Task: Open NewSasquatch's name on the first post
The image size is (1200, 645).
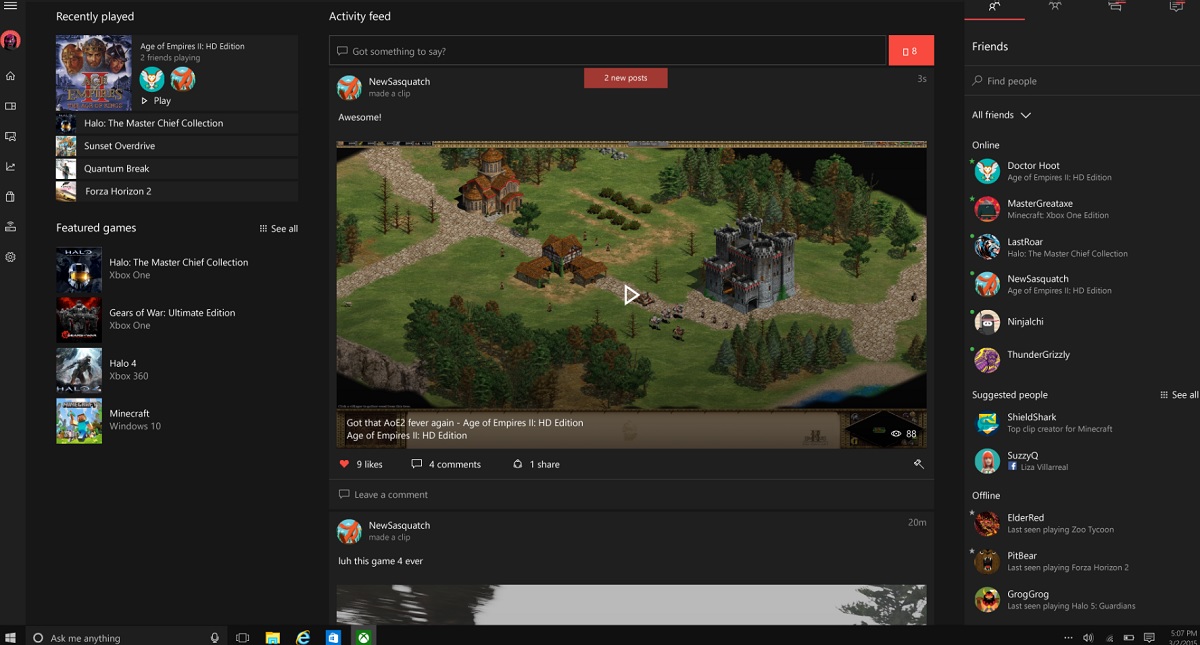Action: tap(399, 81)
